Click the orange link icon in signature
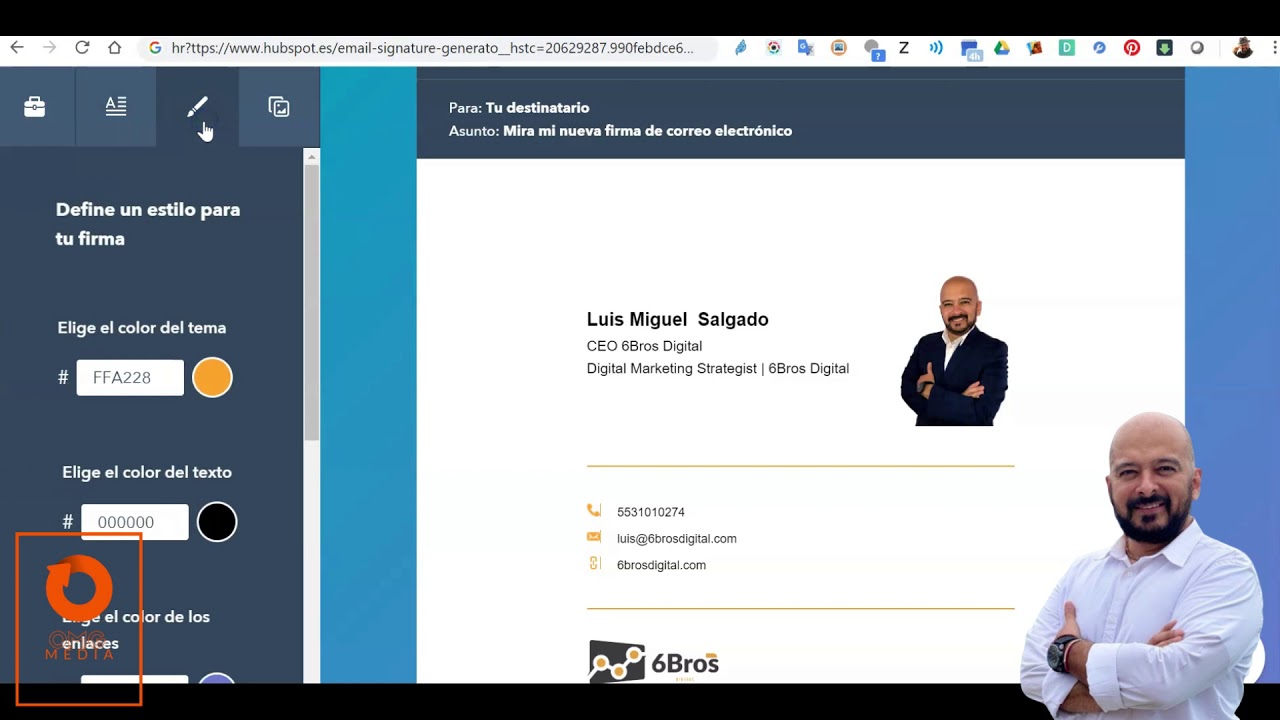Screen dimensions: 1280x720 [594, 564]
